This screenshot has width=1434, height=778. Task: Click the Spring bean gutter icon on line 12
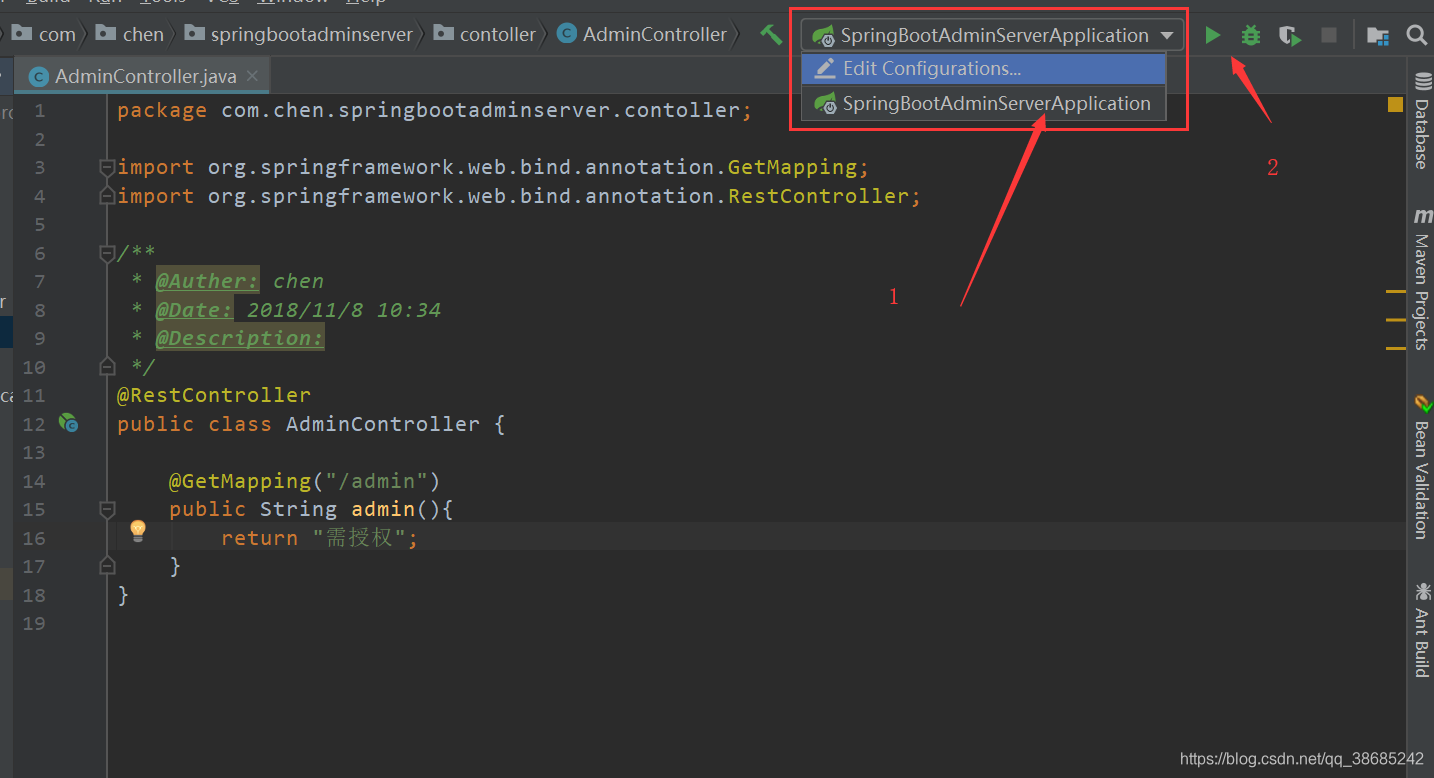point(68,424)
